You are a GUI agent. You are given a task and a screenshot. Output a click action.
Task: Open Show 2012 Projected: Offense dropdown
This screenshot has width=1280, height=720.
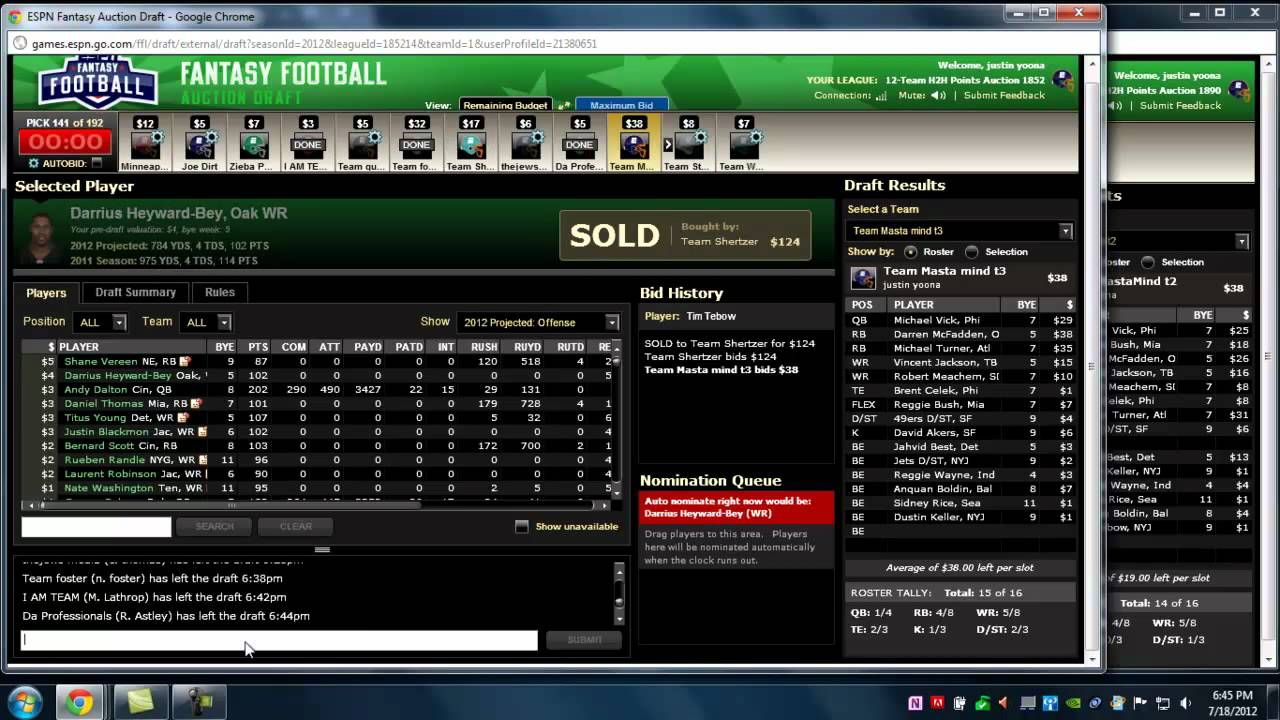pos(538,322)
